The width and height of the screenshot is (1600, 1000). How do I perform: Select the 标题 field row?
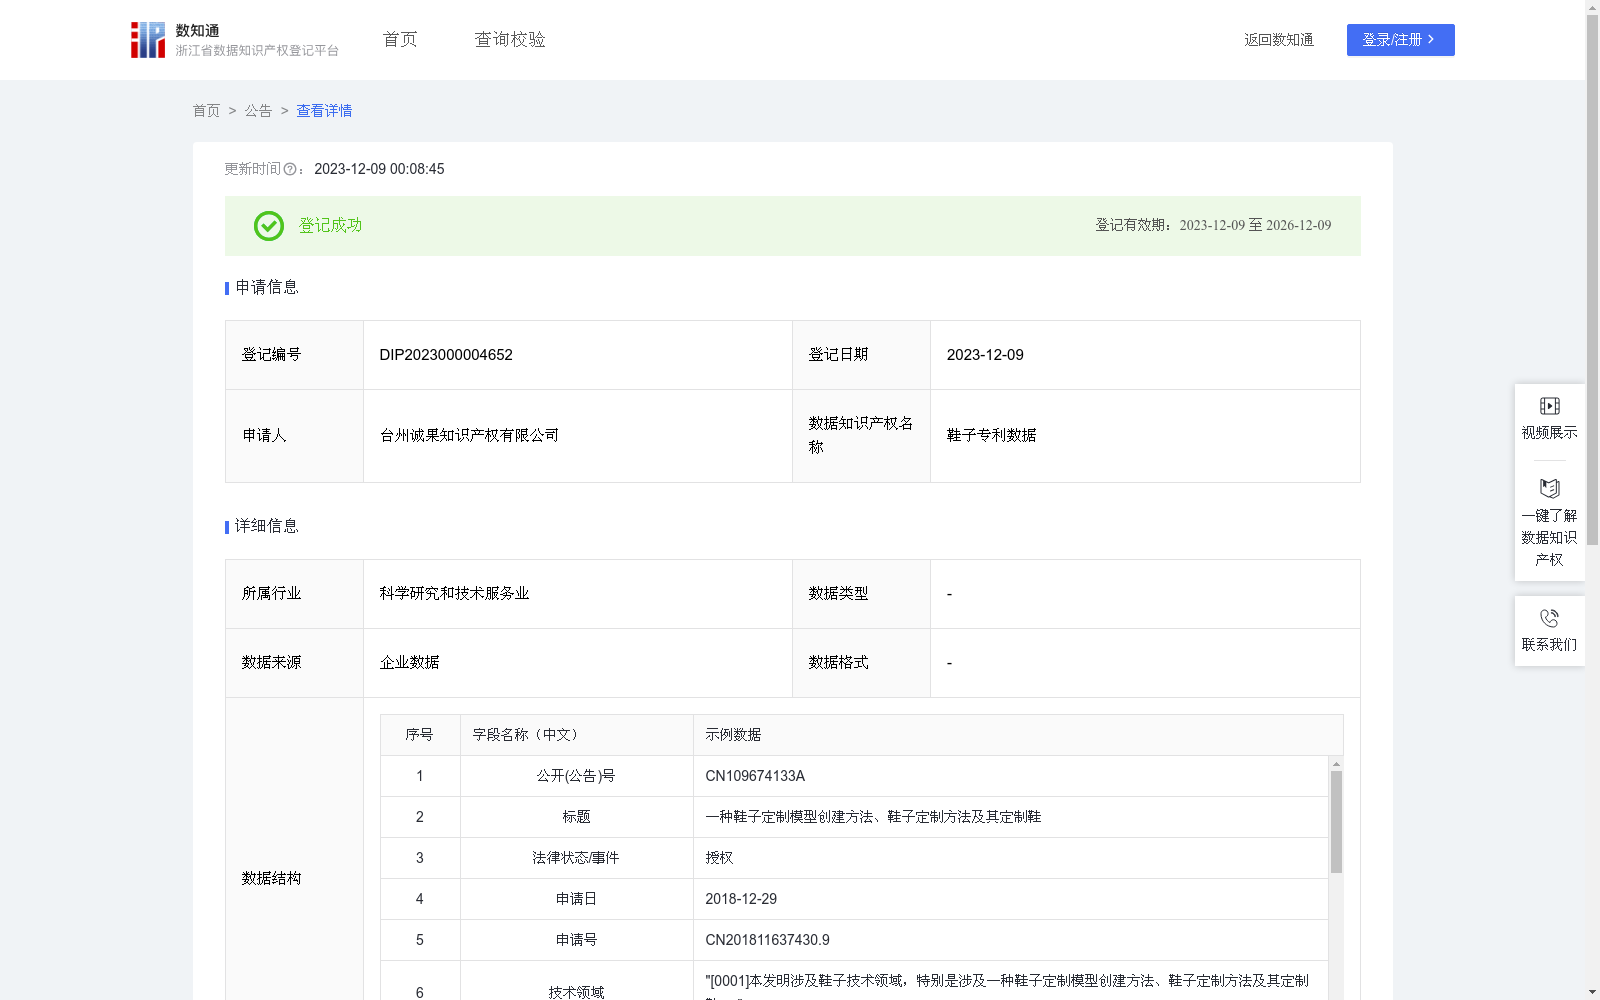855,817
